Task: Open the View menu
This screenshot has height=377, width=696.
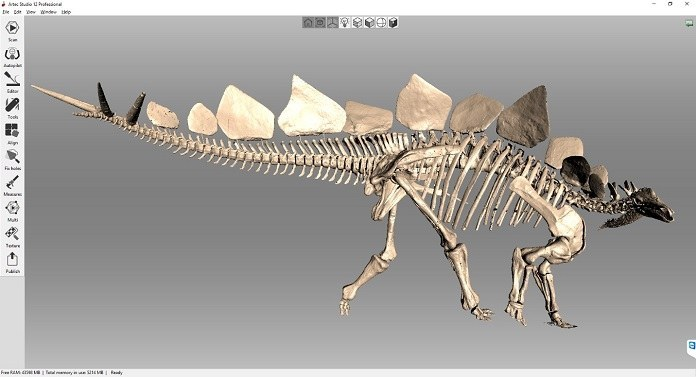Action: click(31, 12)
